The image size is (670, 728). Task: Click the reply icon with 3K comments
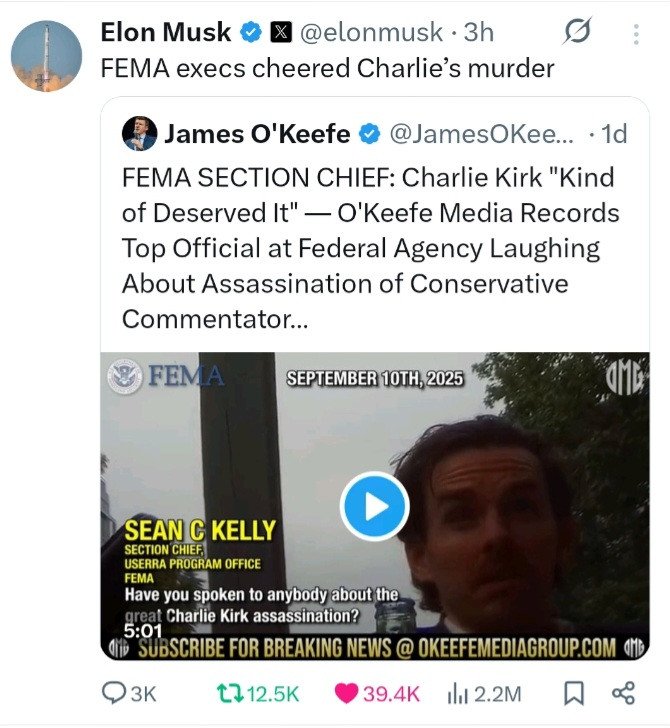(118, 693)
